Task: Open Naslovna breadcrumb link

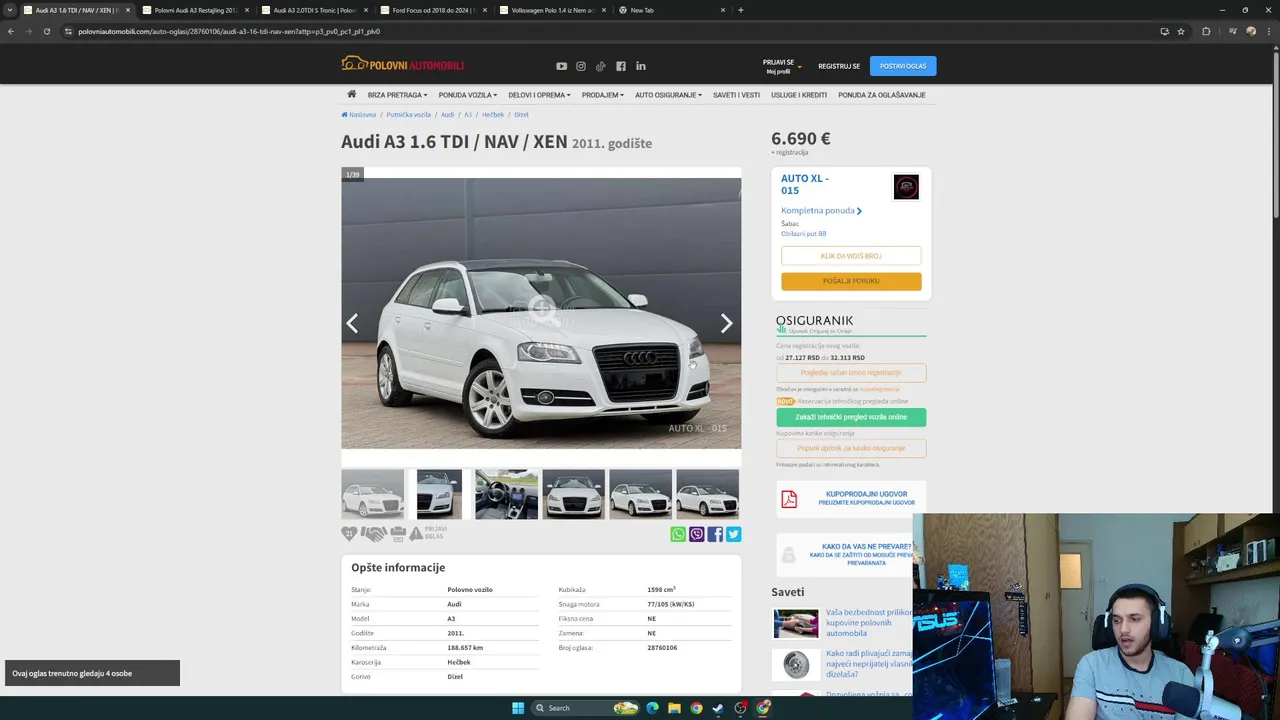Action: [359, 115]
